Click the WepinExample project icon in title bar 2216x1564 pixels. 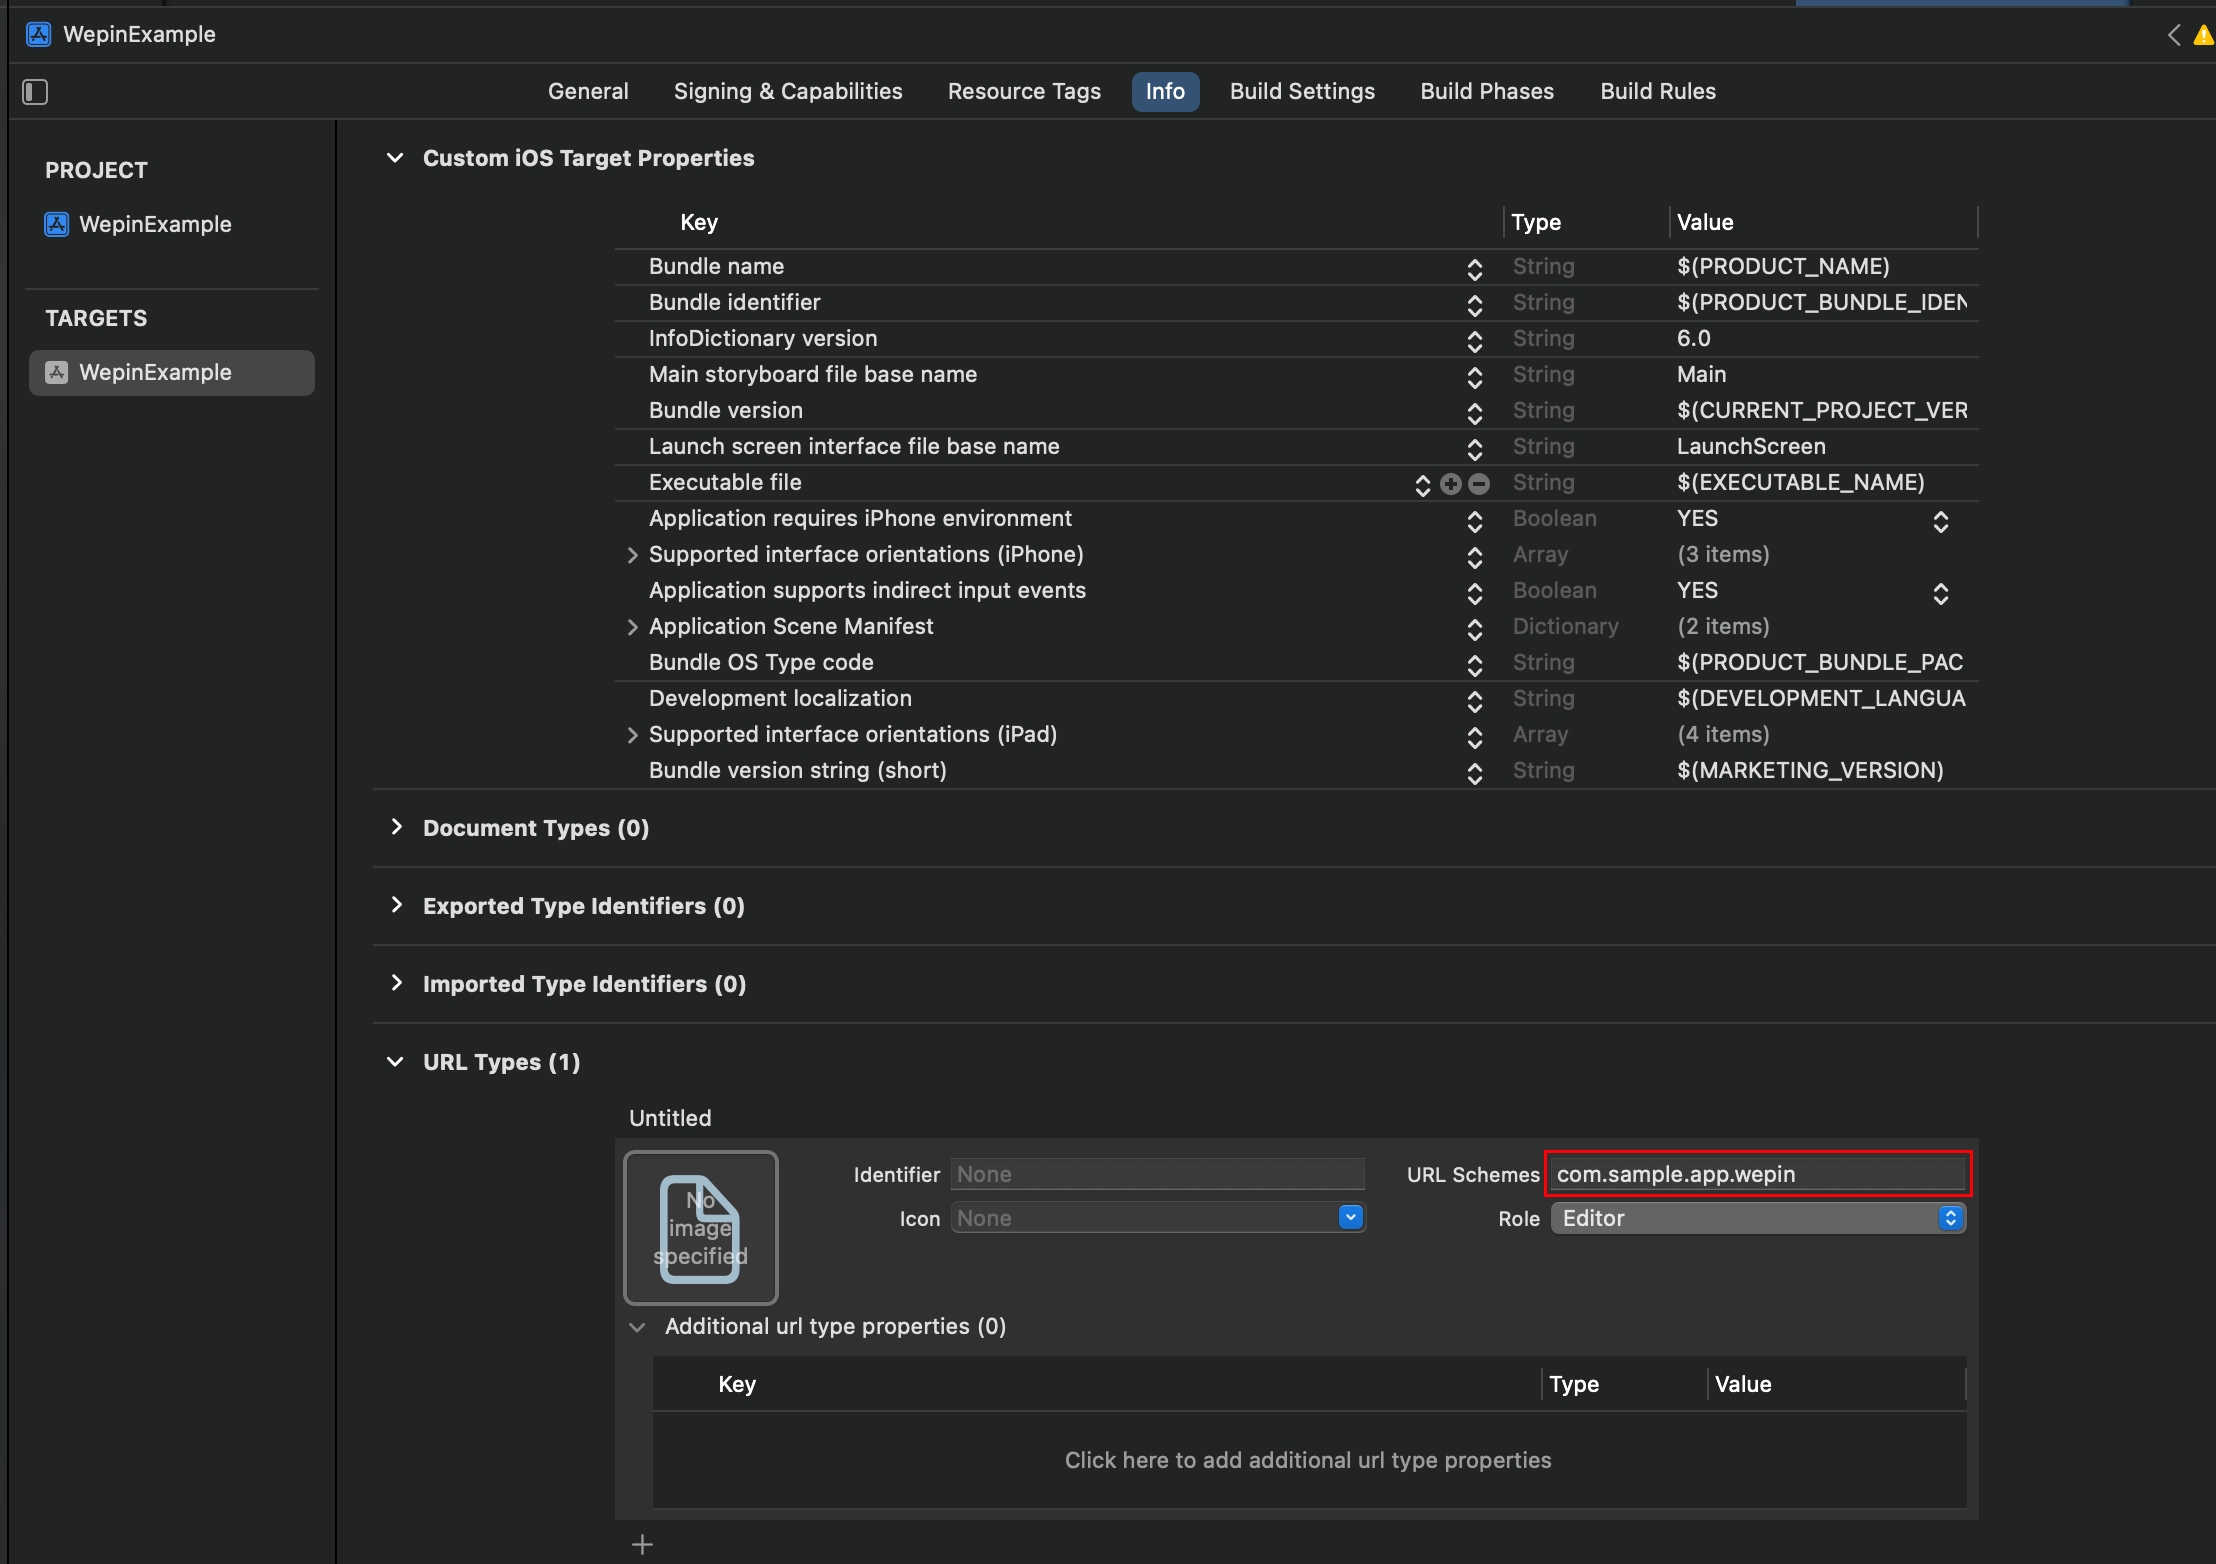coord(39,34)
